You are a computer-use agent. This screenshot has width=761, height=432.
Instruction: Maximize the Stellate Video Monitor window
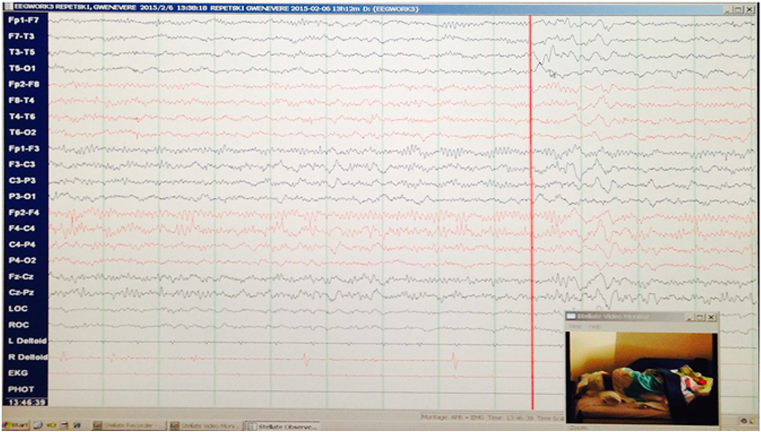(700, 317)
